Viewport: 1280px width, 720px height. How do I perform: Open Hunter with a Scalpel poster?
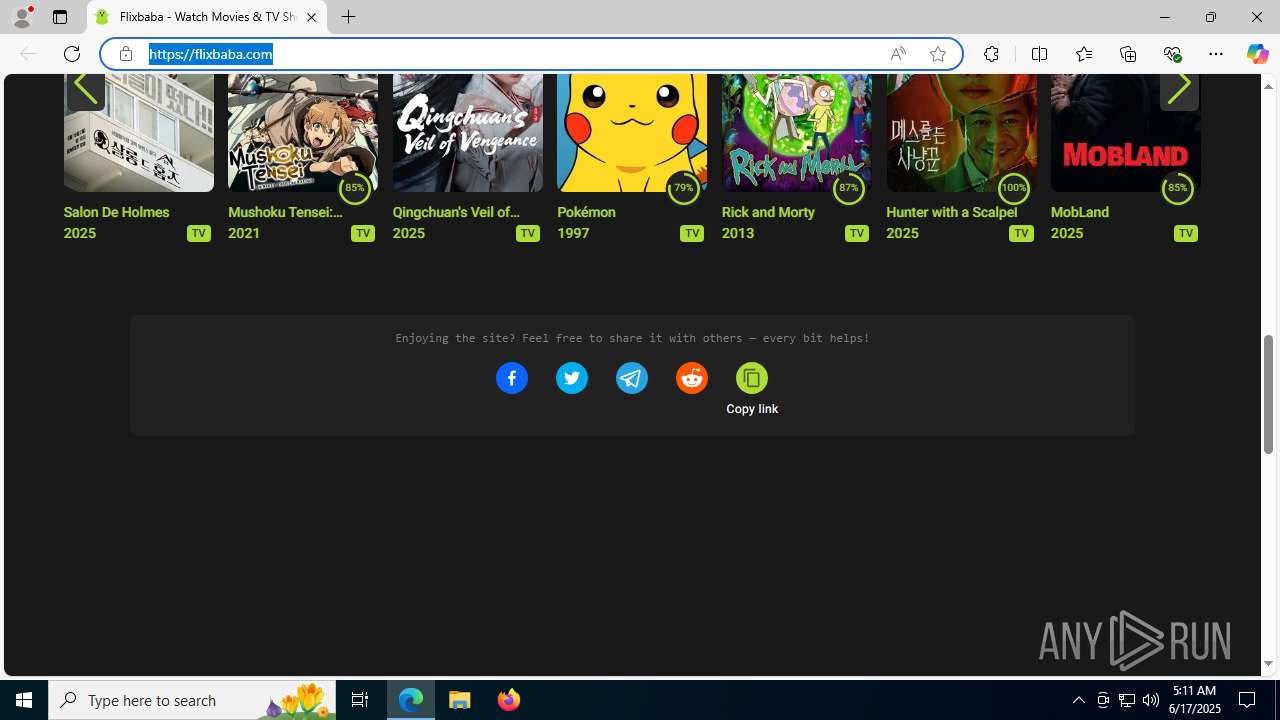pos(961,132)
